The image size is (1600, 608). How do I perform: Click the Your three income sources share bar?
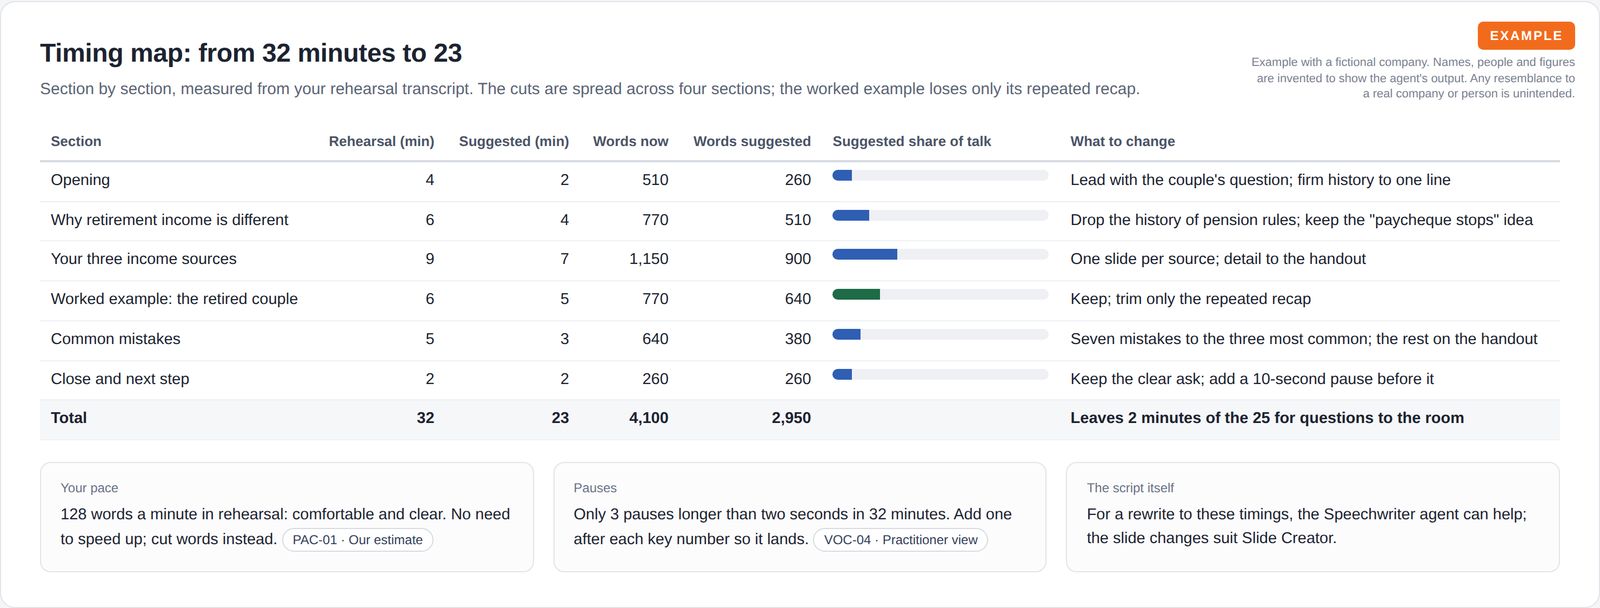coord(940,255)
